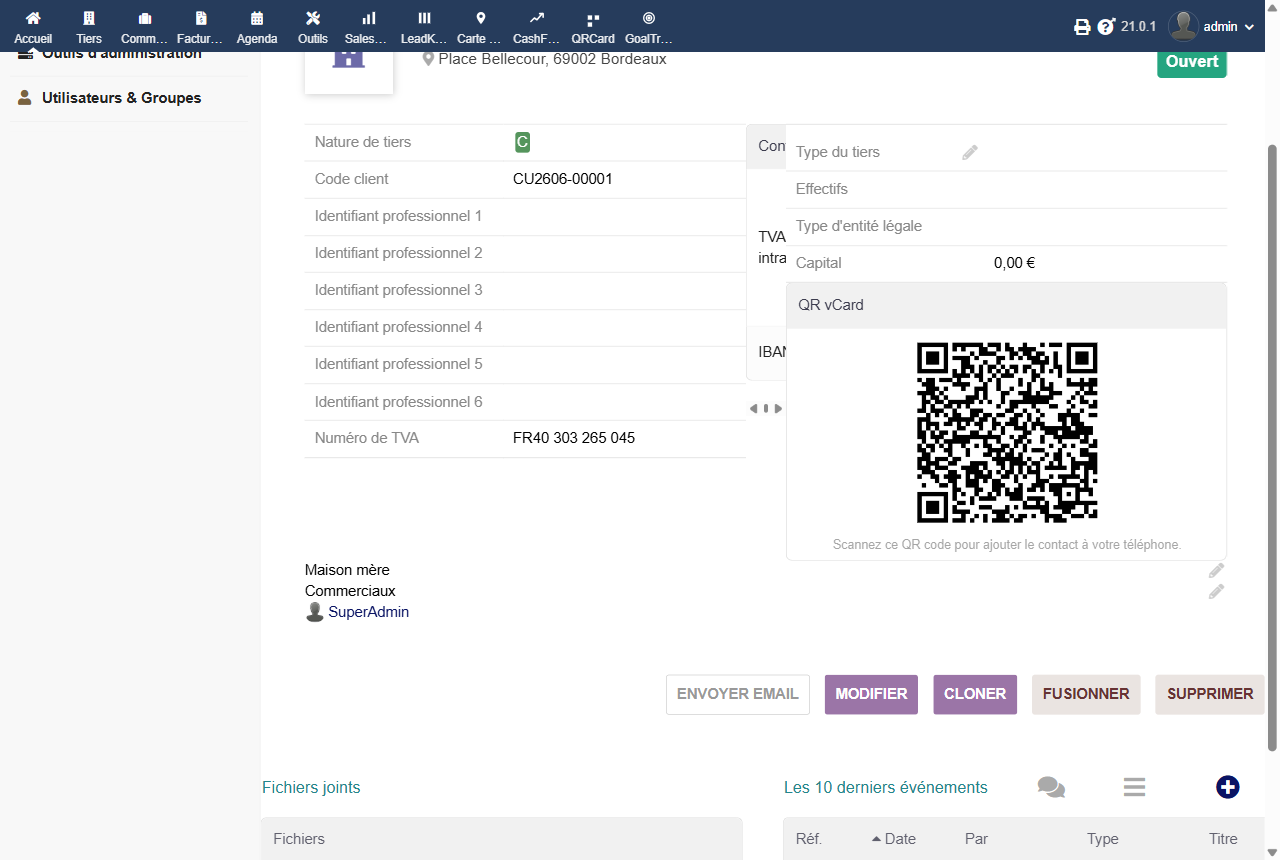
Task: Click the Fusionner button
Action: pos(1086,694)
